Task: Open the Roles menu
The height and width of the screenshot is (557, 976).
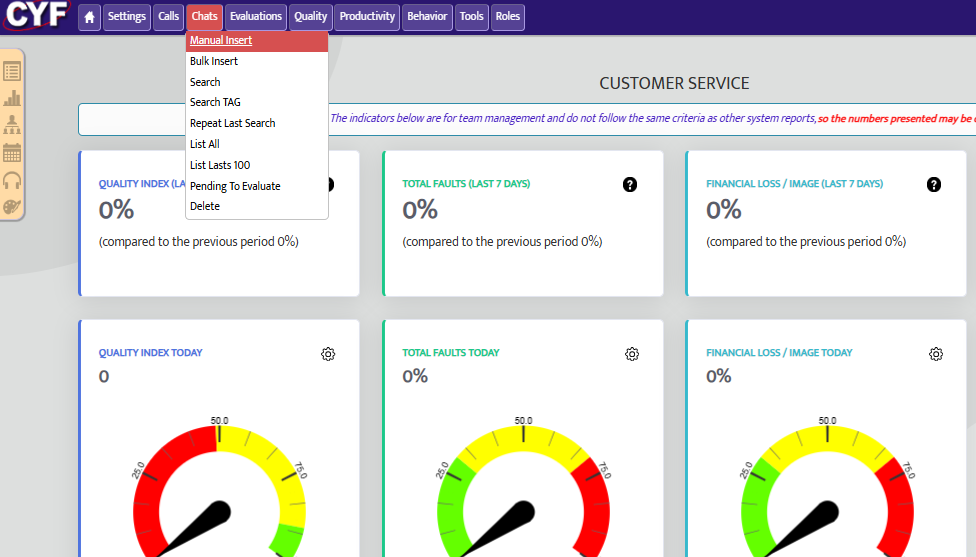Action: coord(507,17)
